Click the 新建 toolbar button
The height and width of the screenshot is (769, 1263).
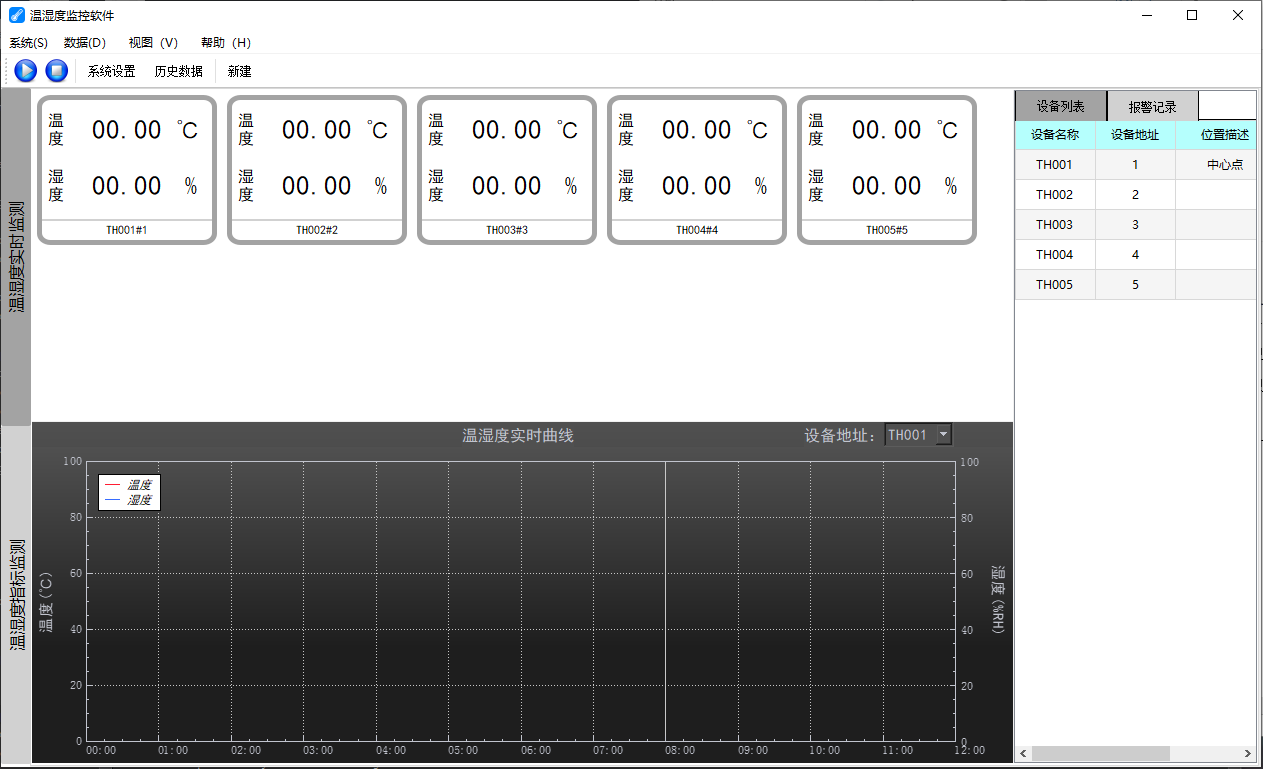pyautogui.click(x=240, y=72)
